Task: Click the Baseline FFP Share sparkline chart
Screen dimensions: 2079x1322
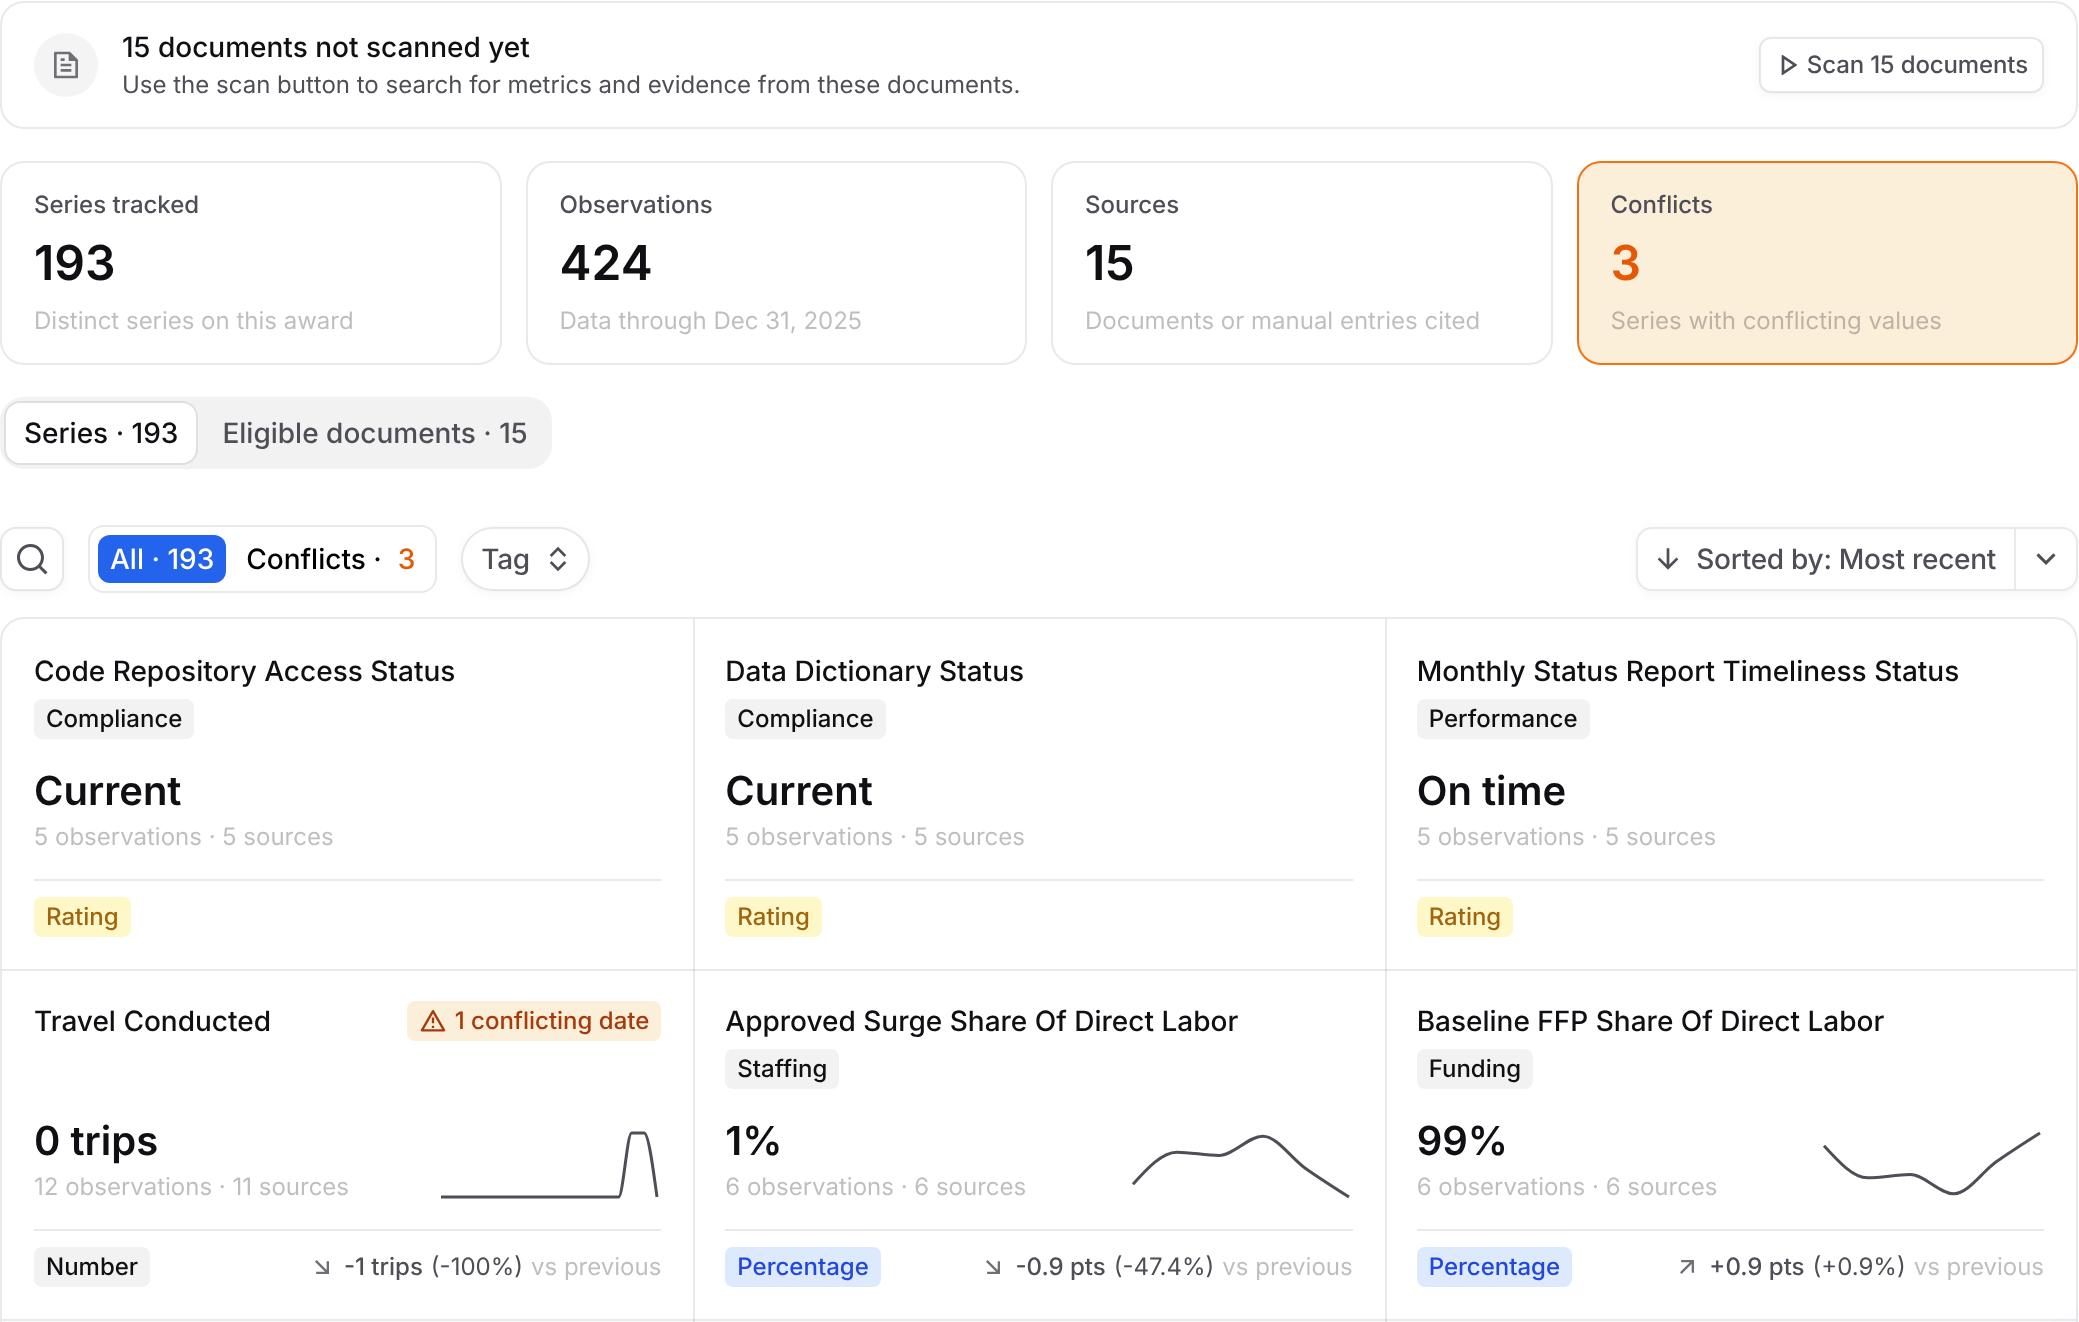Action: [x=1932, y=1164]
